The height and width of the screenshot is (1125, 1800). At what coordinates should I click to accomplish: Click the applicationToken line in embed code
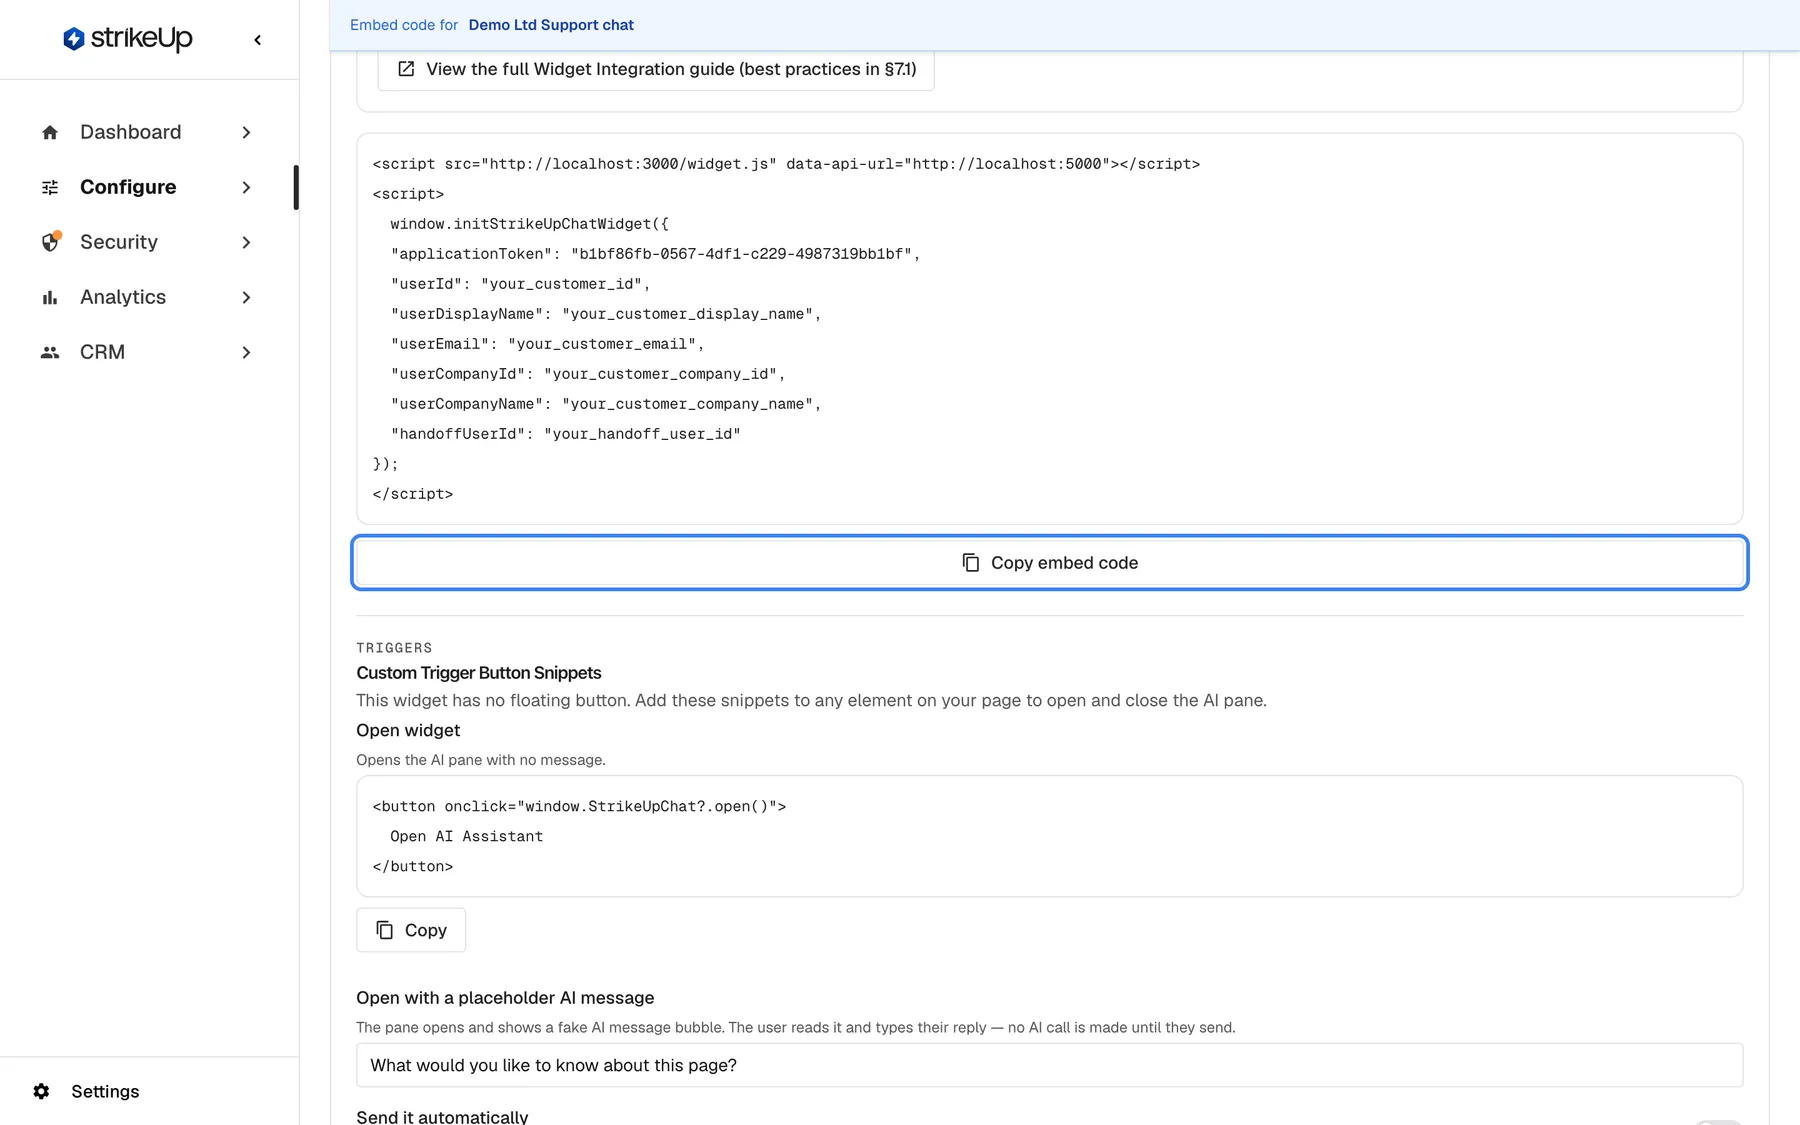655,254
